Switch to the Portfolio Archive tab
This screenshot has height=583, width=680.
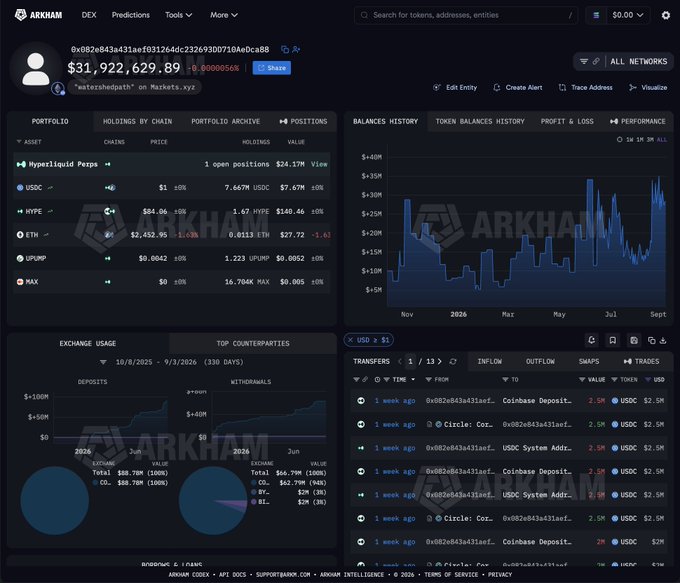point(226,121)
